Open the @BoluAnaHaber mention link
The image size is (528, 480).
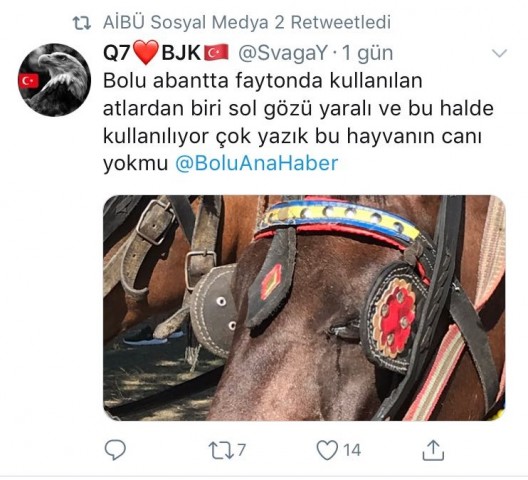[257, 163]
